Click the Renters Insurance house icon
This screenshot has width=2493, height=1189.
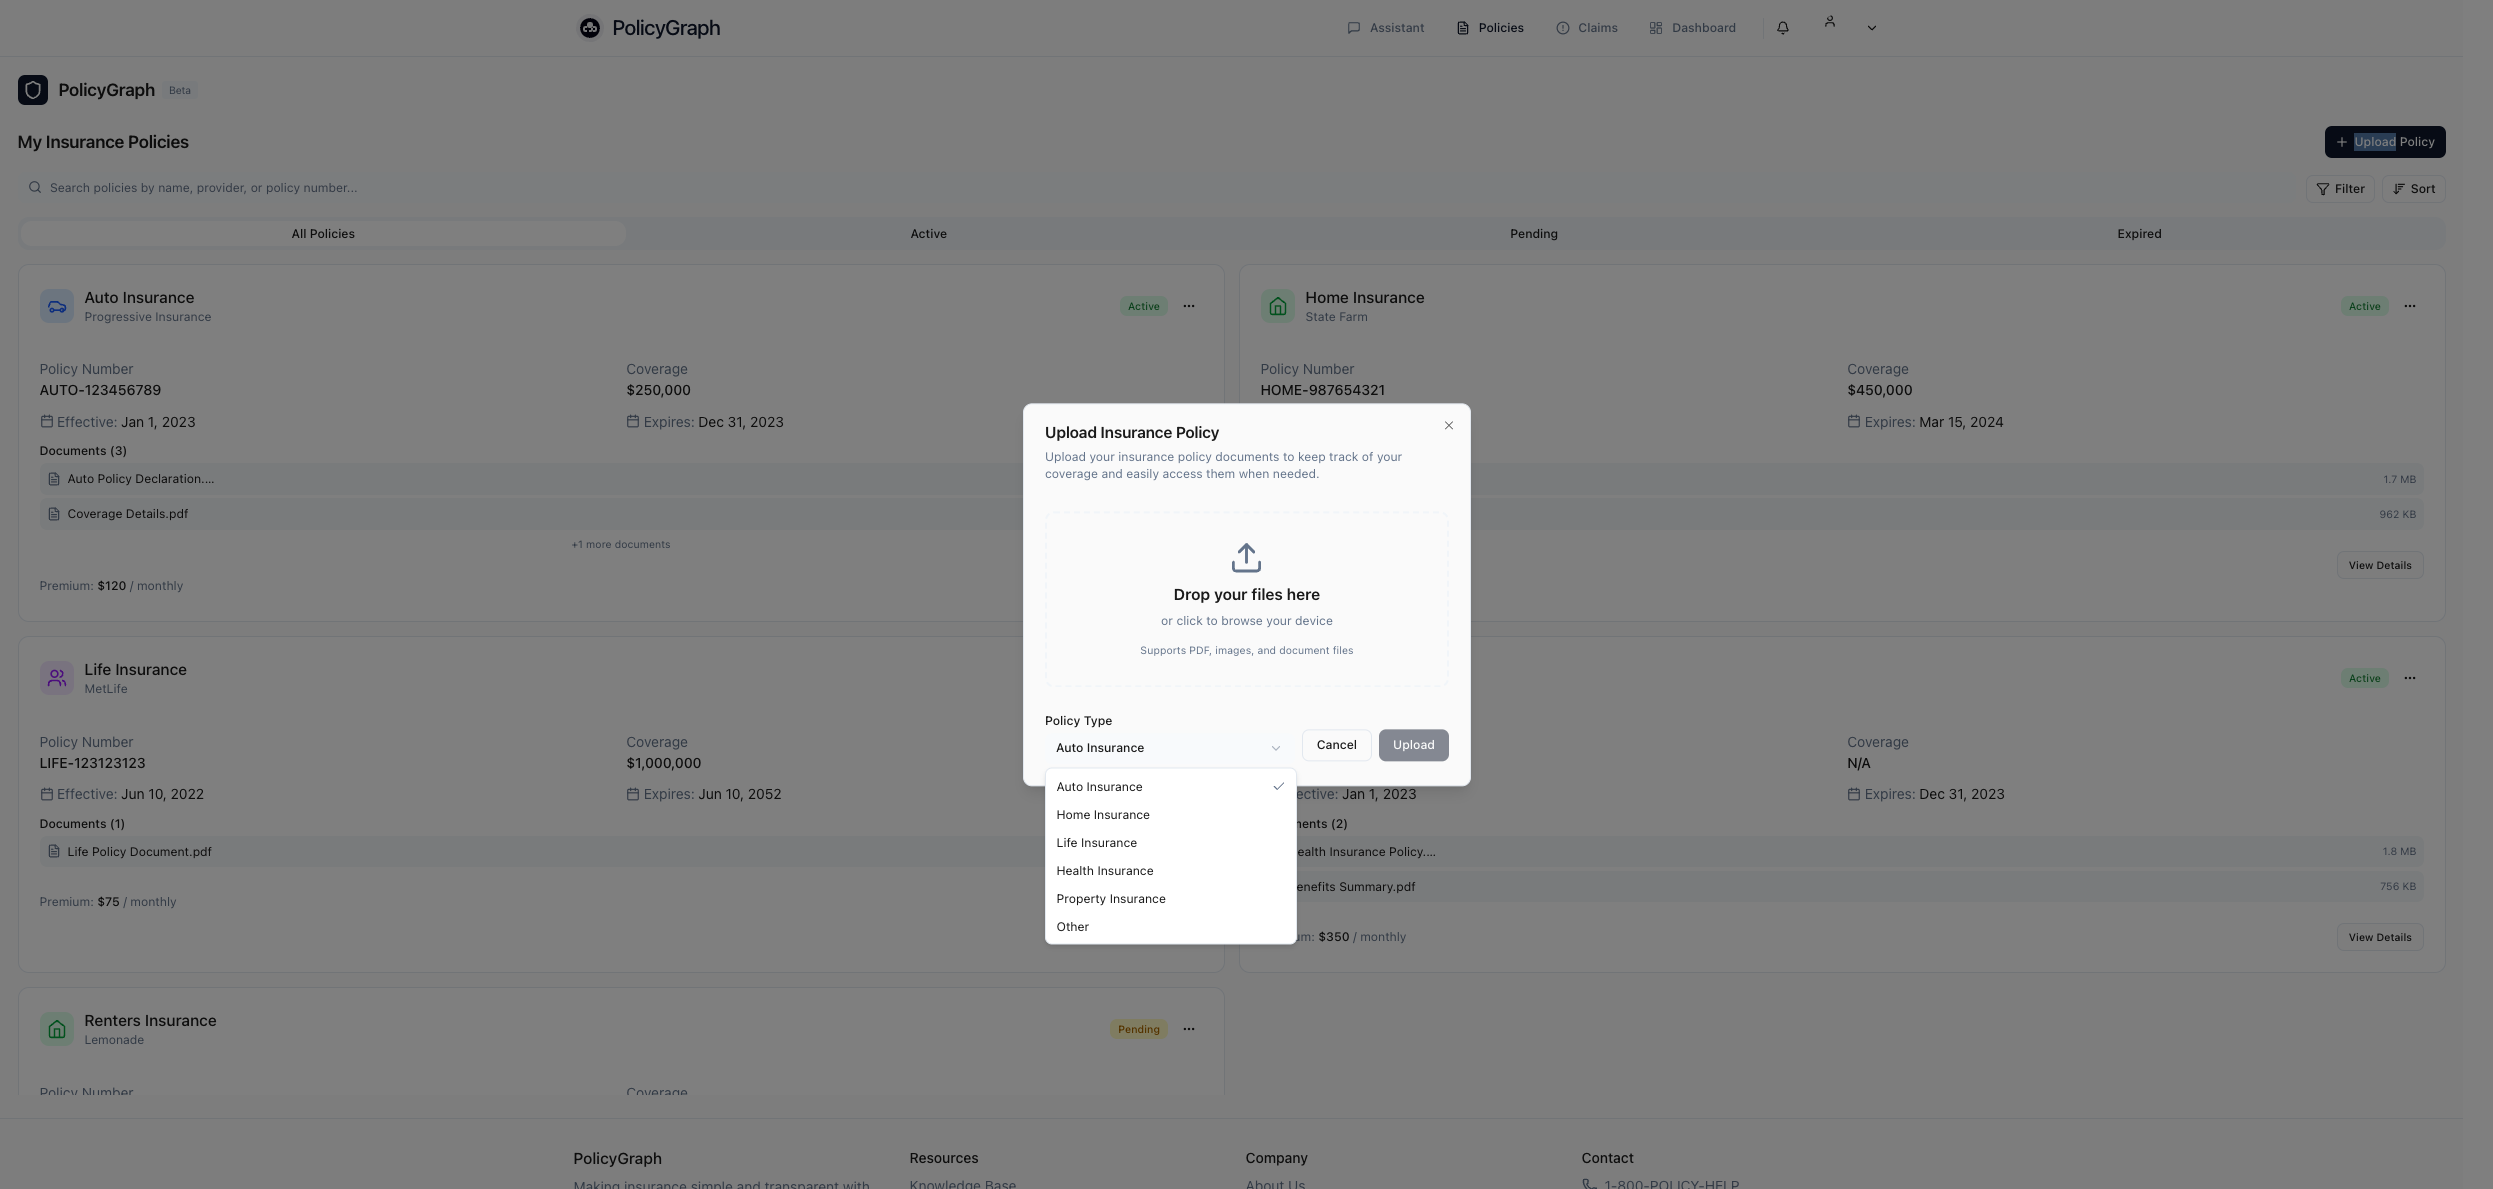tap(57, 1028)
